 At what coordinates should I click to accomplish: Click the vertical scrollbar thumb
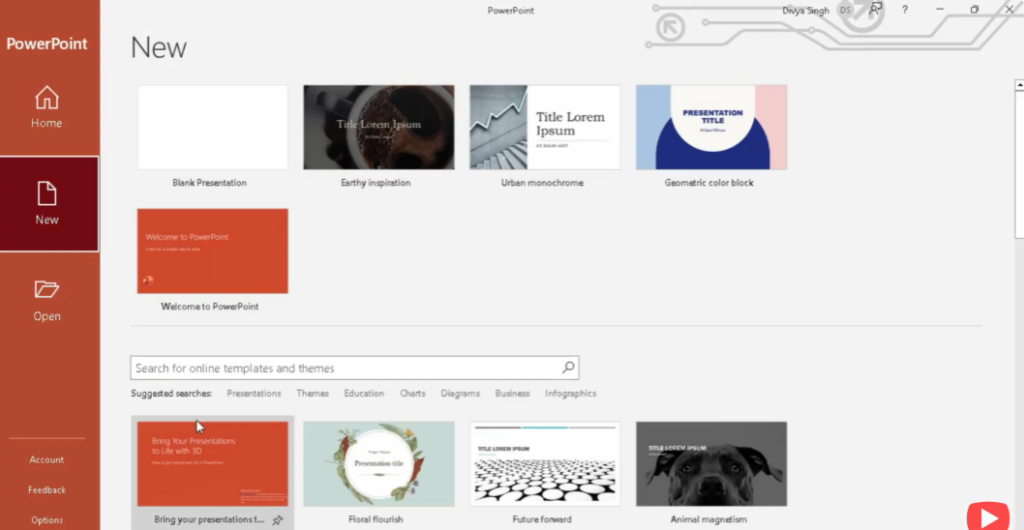[1019, 164]
